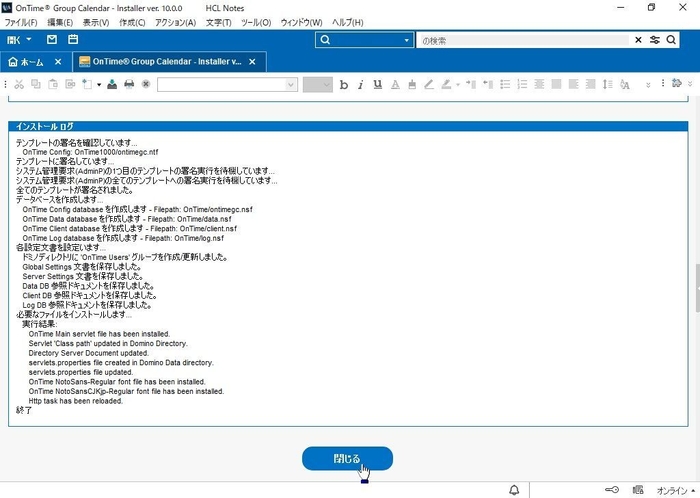Click the Print toolbar icon

tap(129, 84)
